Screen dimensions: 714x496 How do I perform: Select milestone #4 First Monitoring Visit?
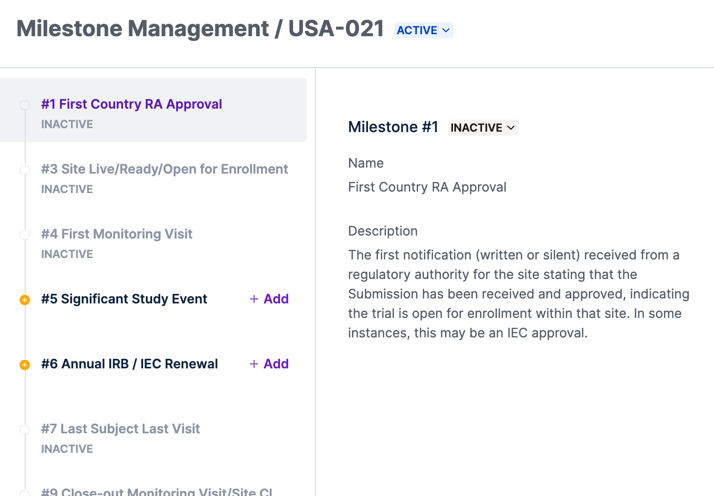click(x=116, y=234)
